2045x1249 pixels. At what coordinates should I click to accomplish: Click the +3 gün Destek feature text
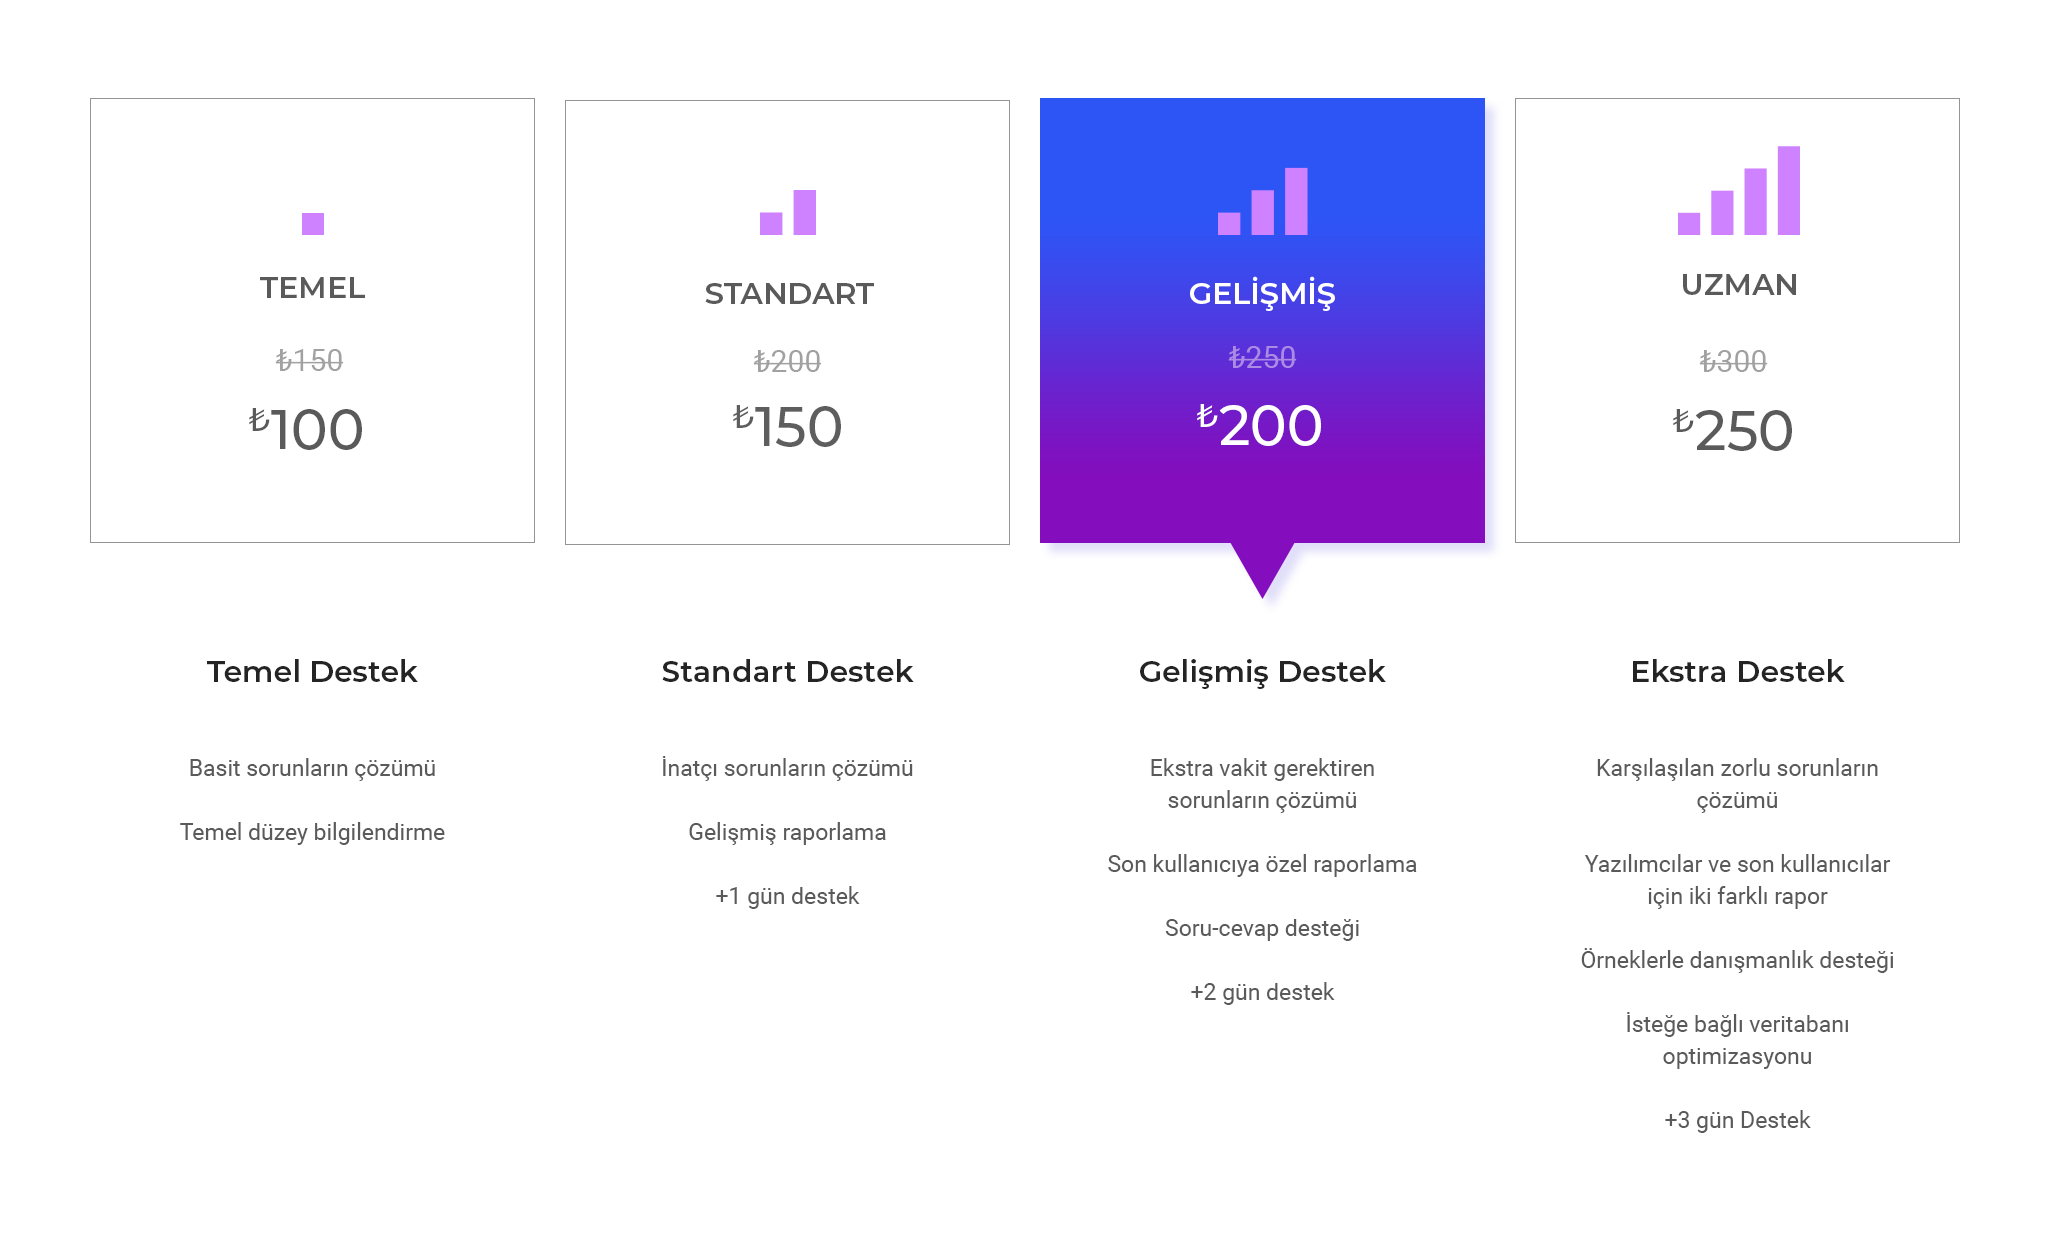click(1737, 1120)
